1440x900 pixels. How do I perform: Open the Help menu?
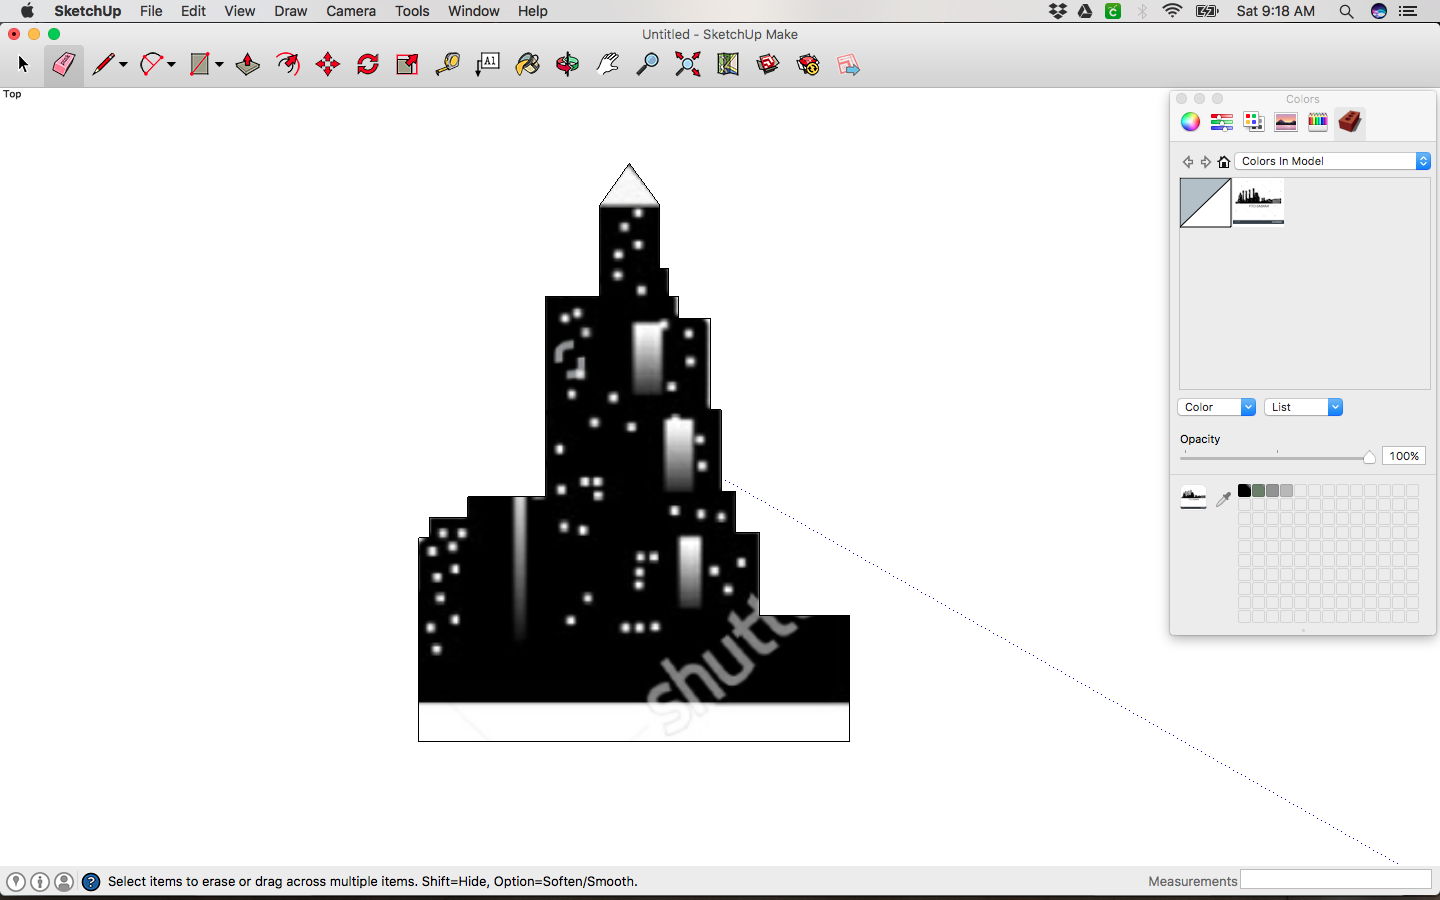point(532,11)
